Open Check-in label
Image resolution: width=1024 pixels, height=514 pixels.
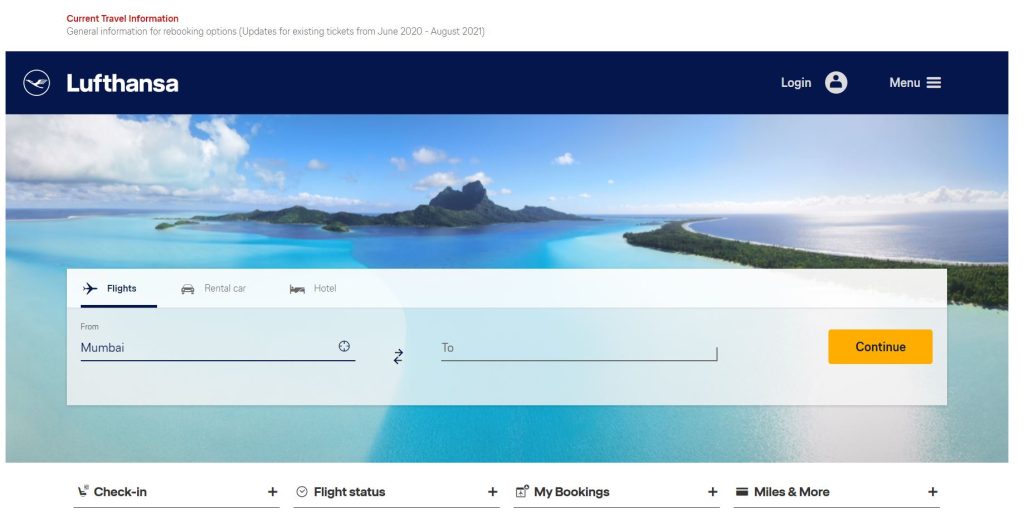120,492
